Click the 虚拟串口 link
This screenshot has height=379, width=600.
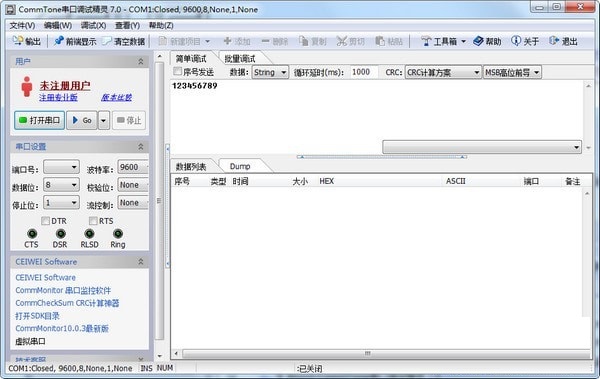coord(30,341)
